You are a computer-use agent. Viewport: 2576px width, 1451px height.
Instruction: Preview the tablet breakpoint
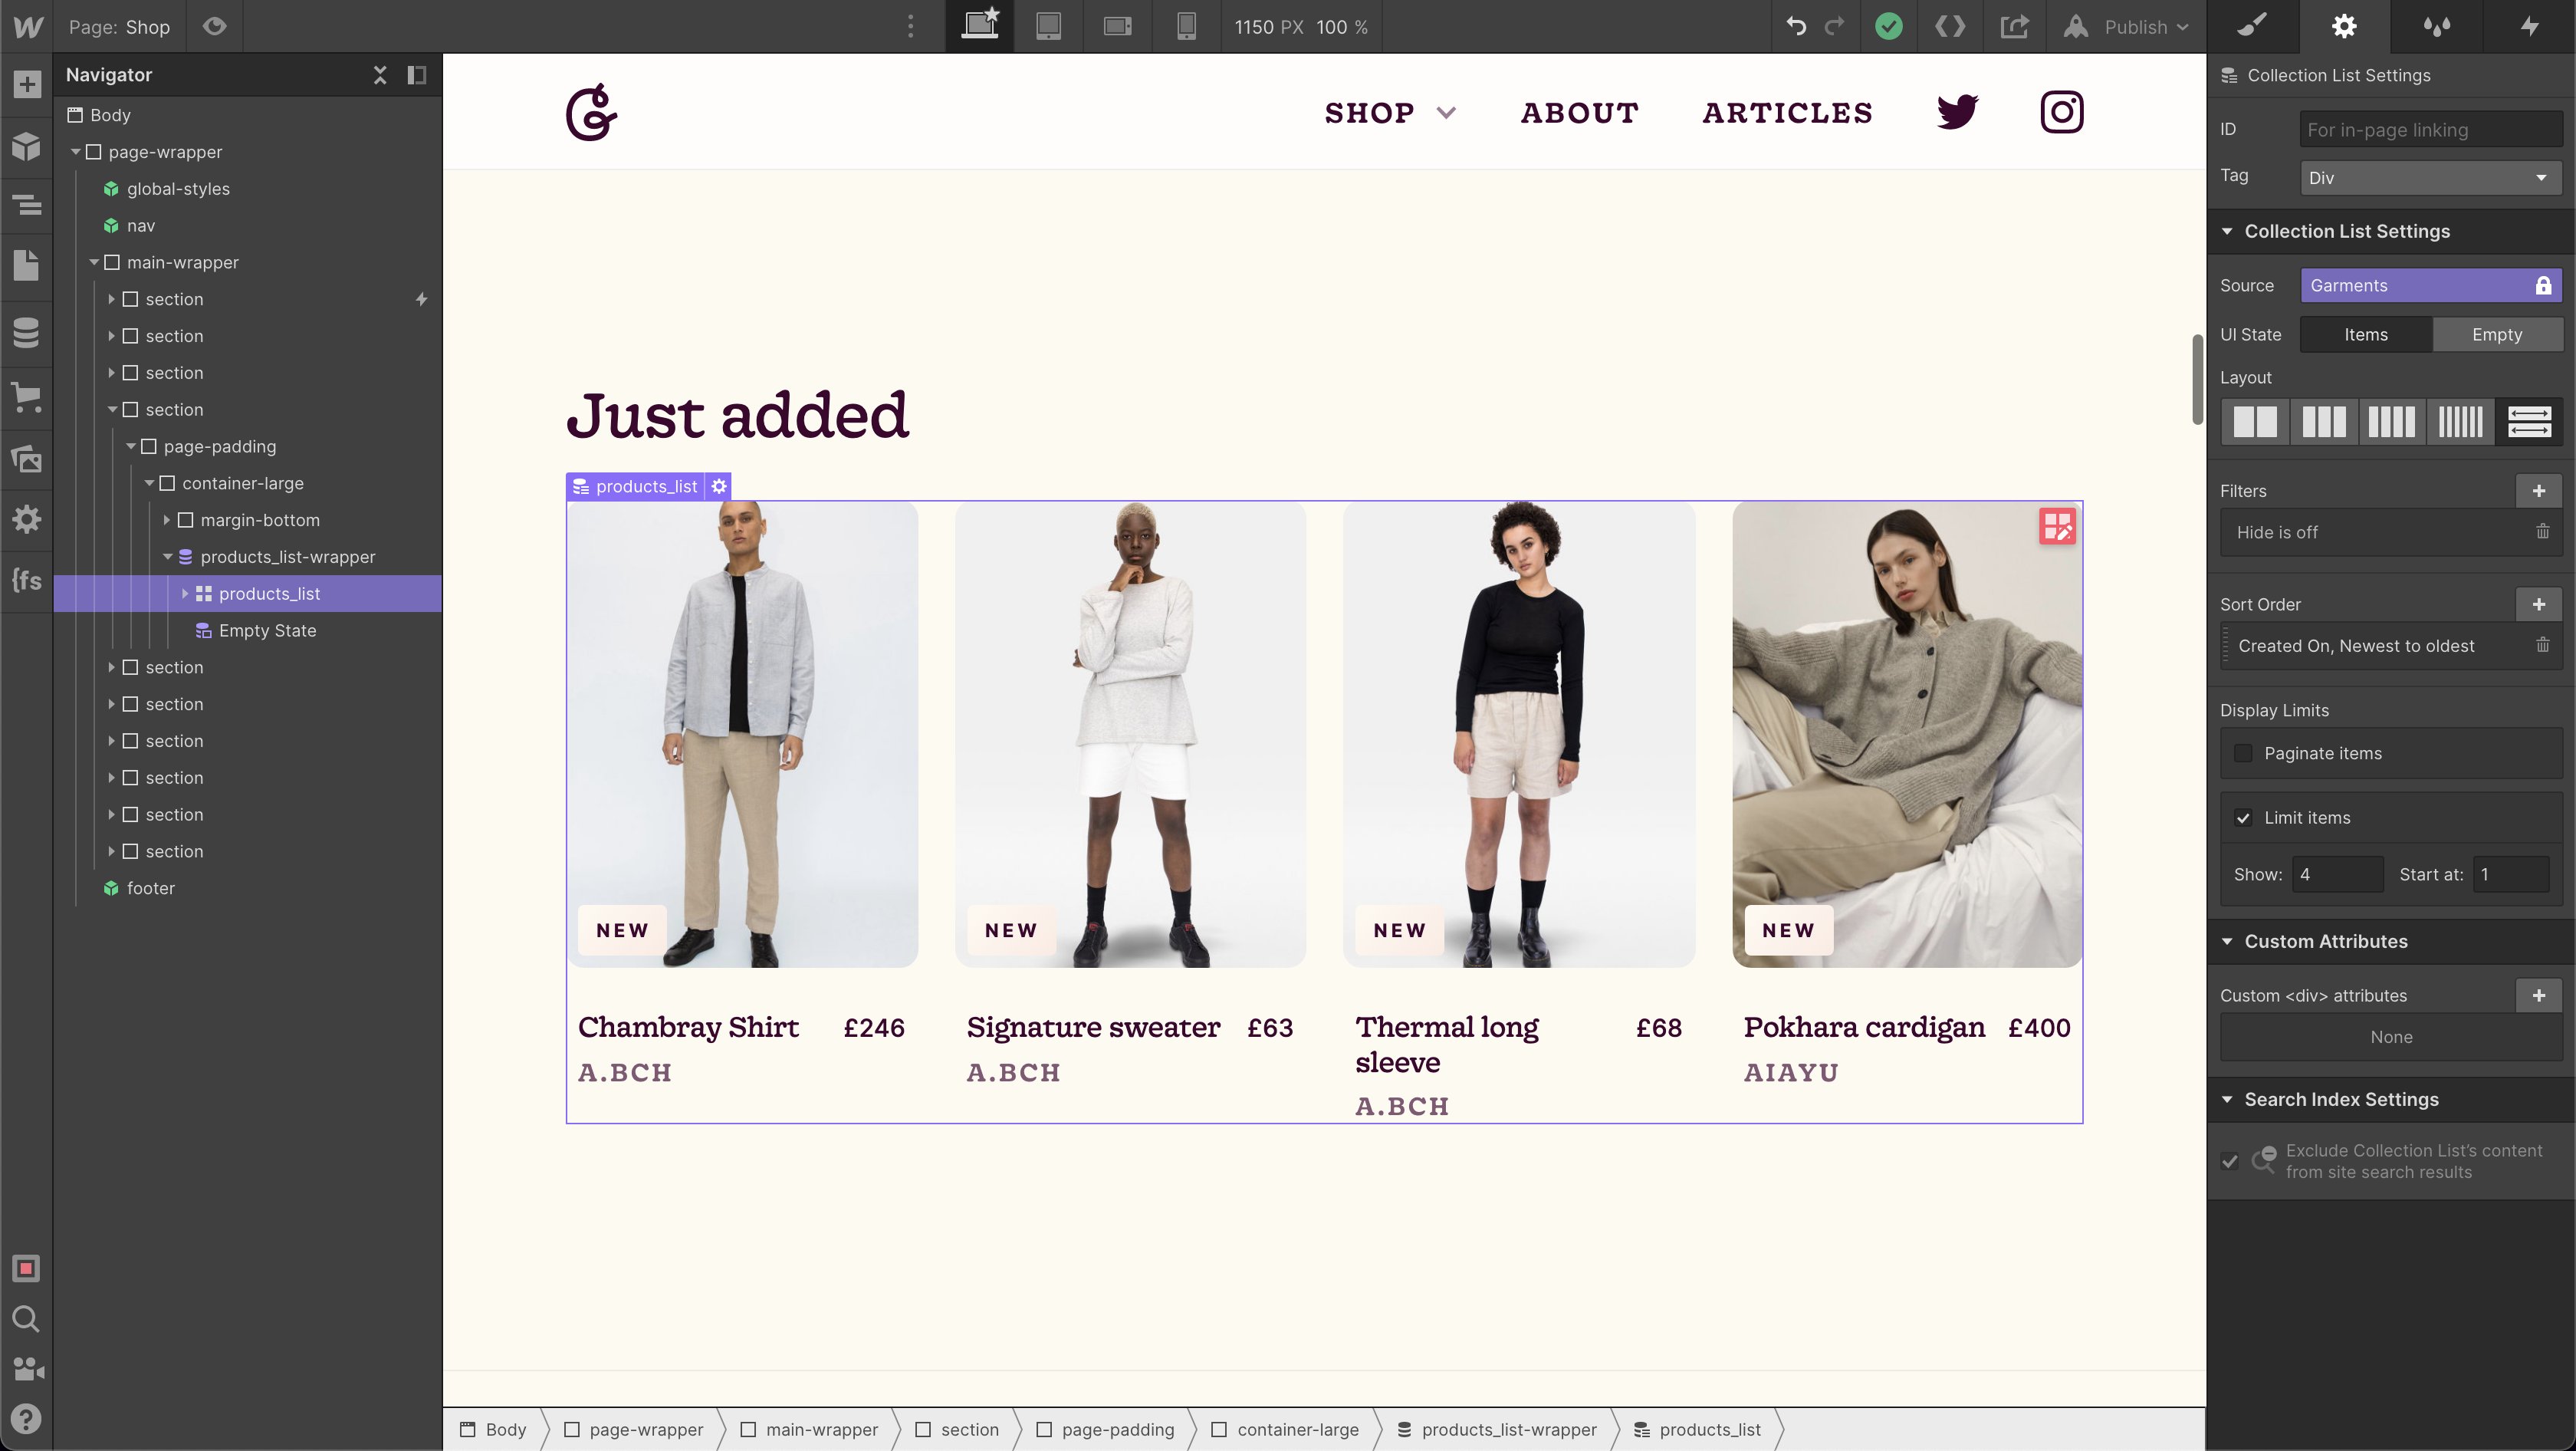1049,27
